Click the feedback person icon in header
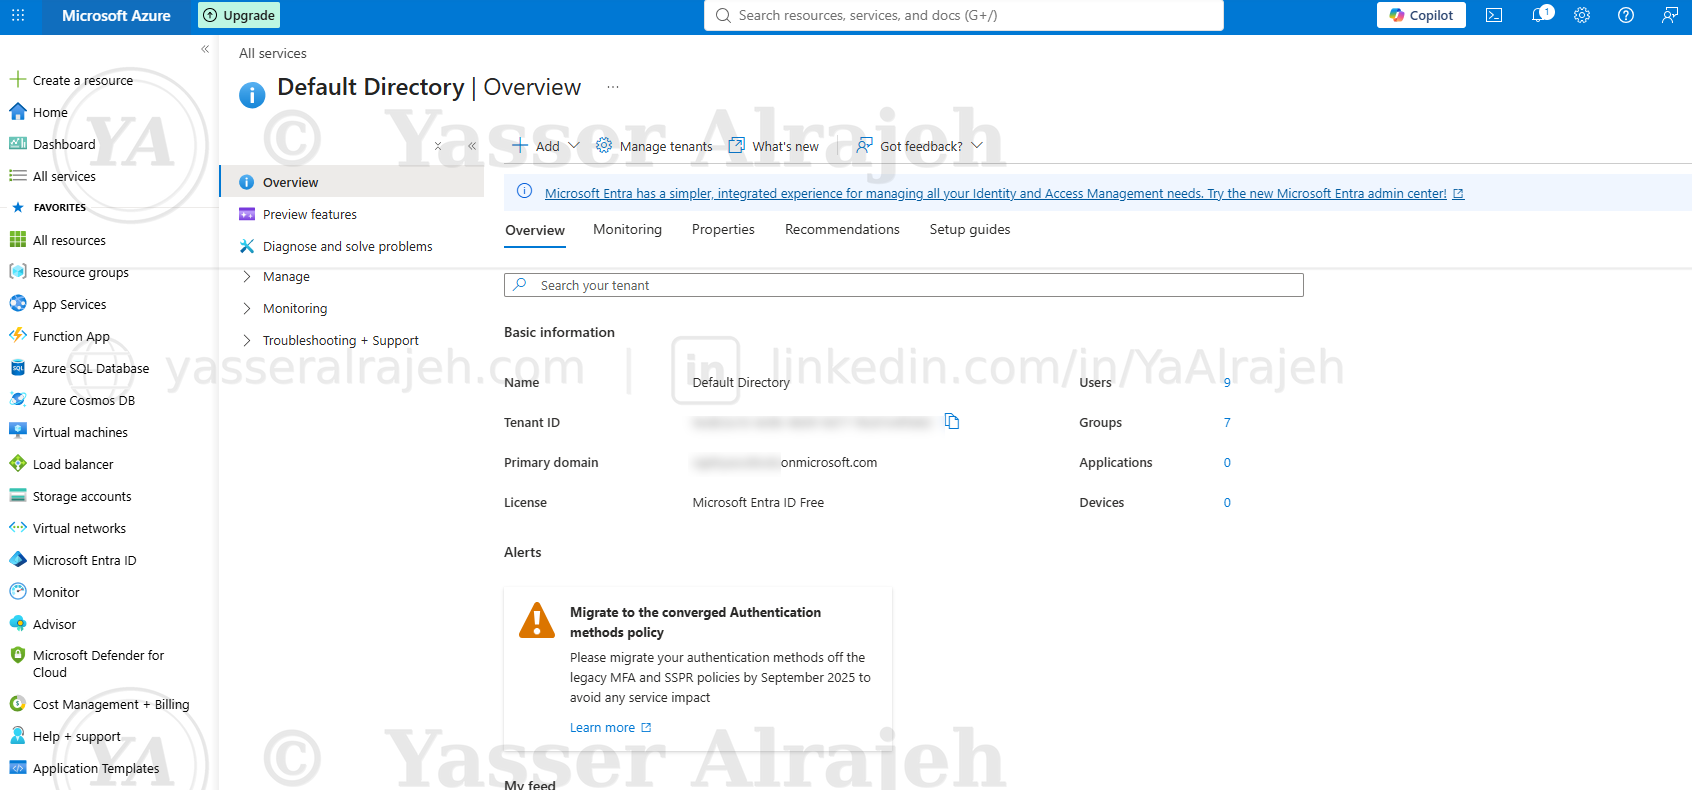Screen dimensions: 1692x790 tap(1670, 15)
